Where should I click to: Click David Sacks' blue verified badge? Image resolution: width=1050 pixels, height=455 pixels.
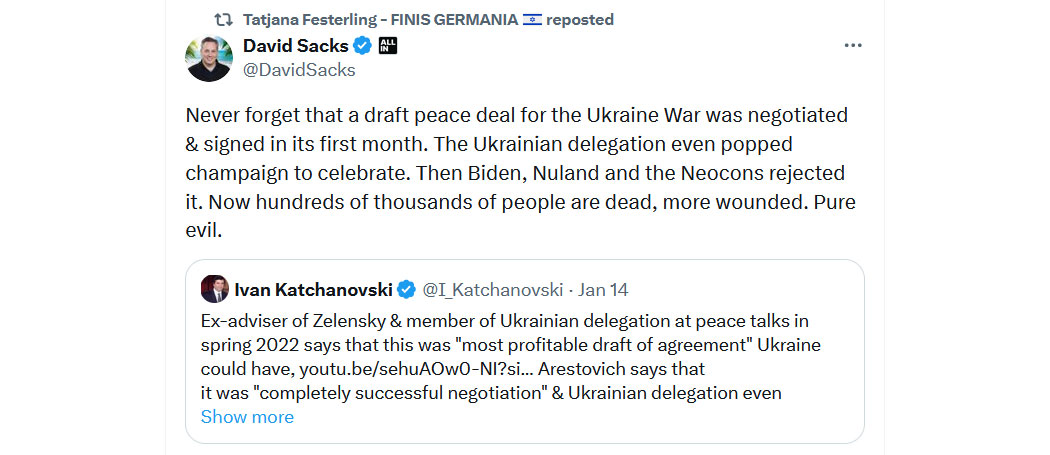(x=363, y=46)
